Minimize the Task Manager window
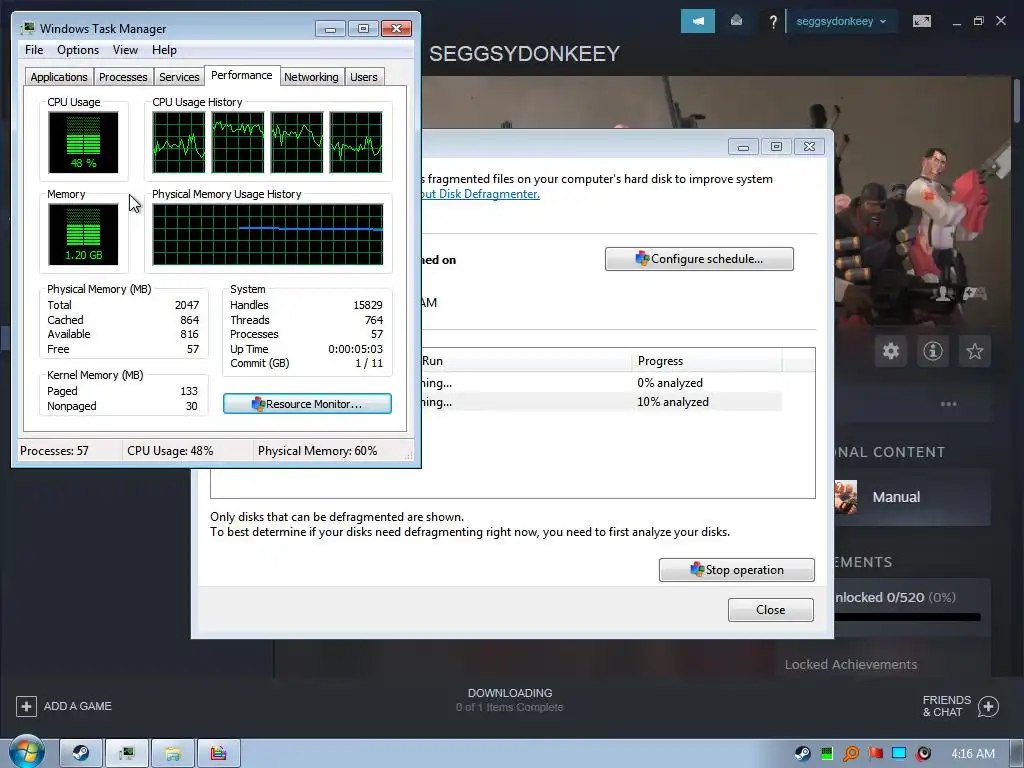This screenshot has height=768, width=1024. (330, 29)
